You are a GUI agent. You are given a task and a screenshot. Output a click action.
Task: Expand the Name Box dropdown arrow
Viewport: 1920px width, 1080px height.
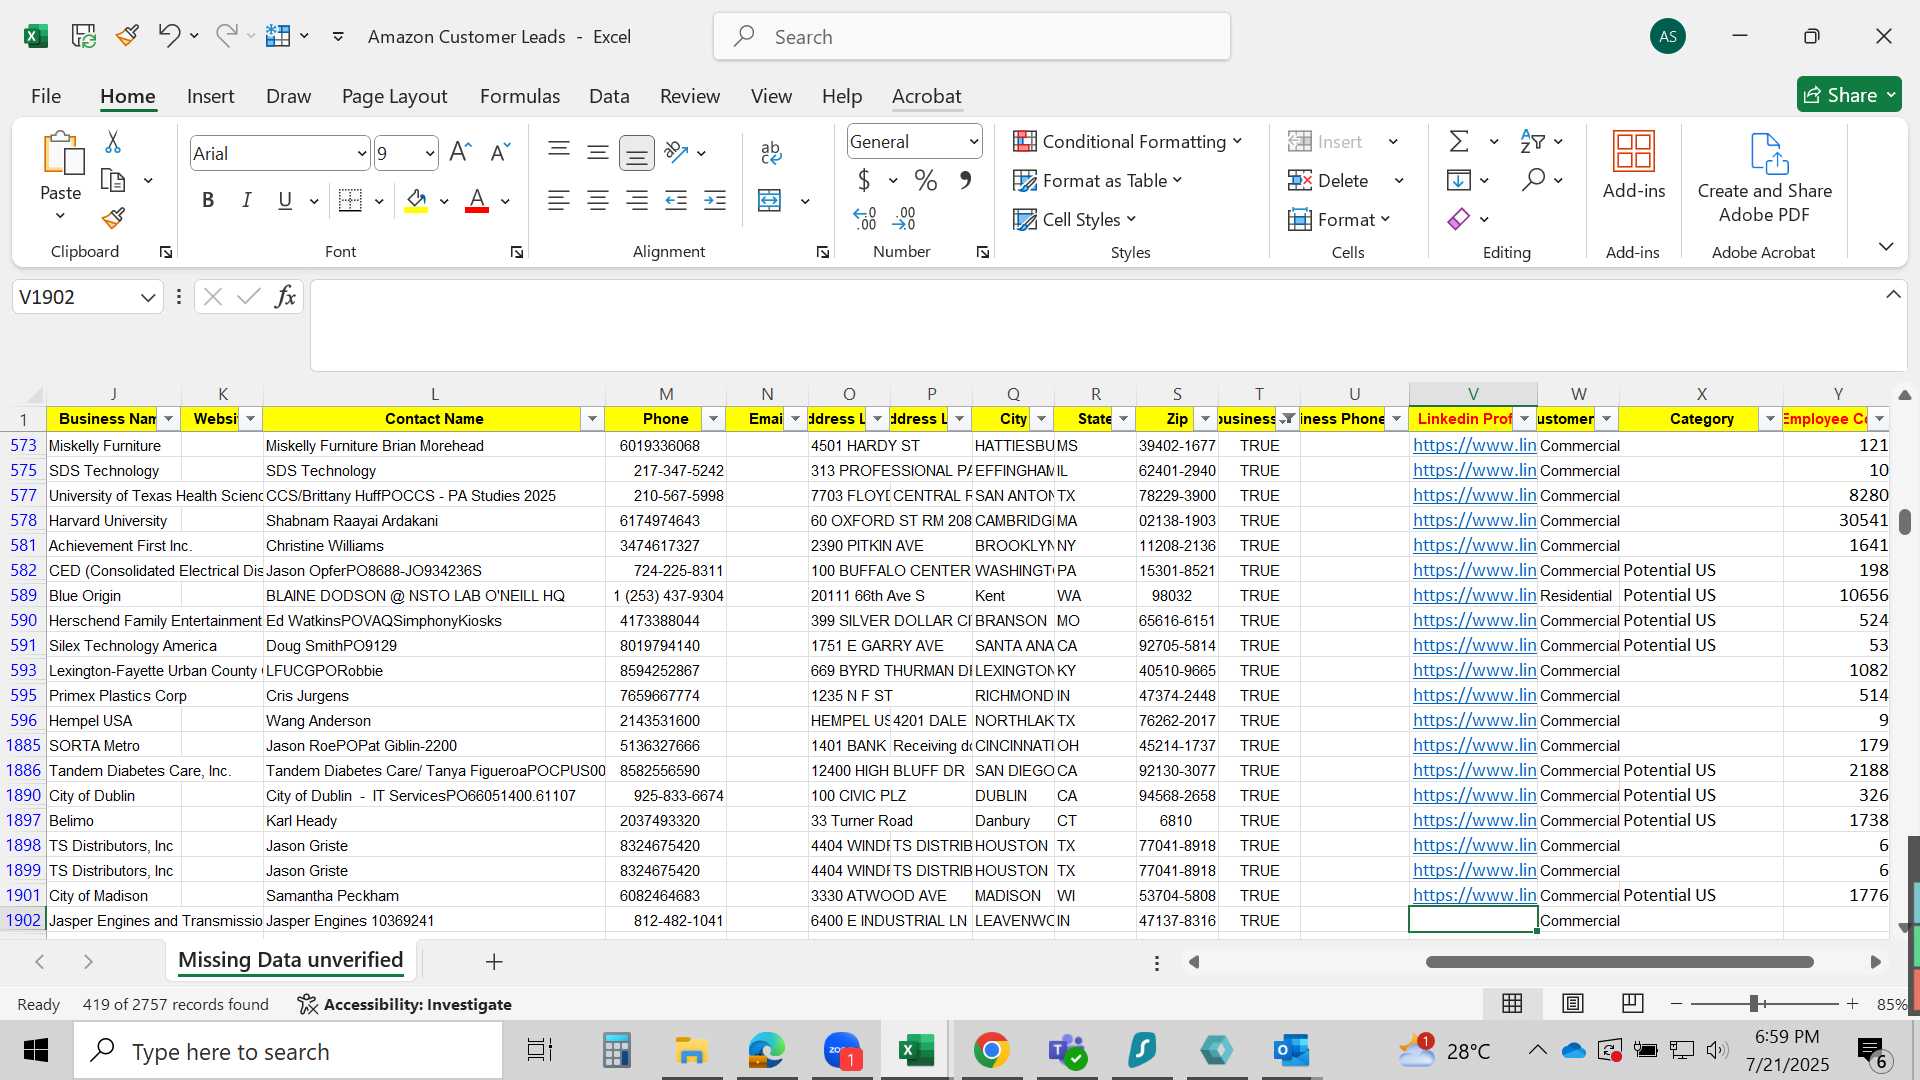coord(147,297)
